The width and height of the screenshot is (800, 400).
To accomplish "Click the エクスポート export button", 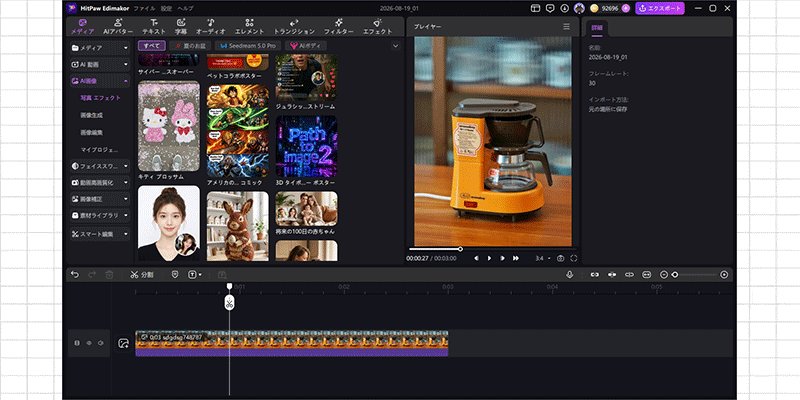I will pyautogui.click(x=660, y=8).
